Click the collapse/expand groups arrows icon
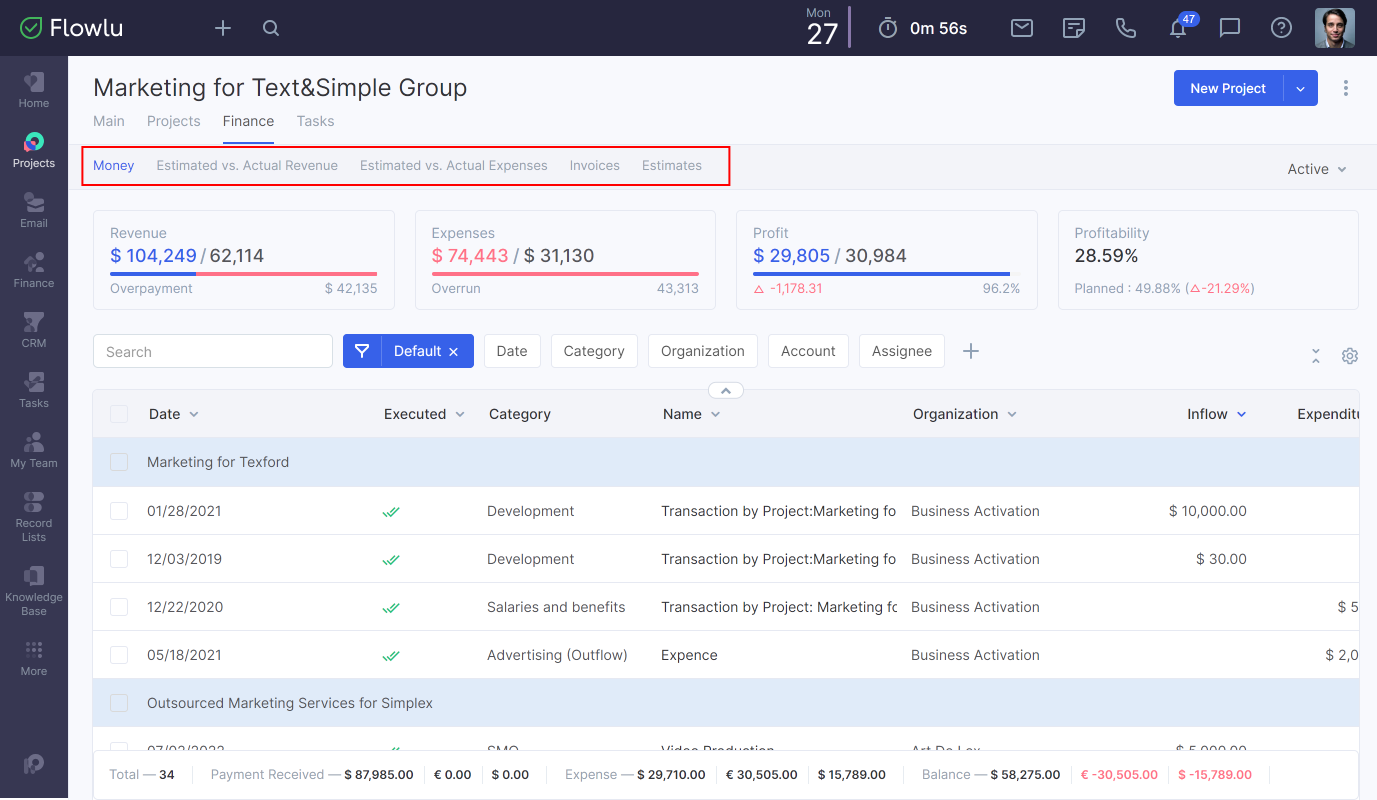The height and width of the screenshot is (800, 1377). pos(1316,356)
